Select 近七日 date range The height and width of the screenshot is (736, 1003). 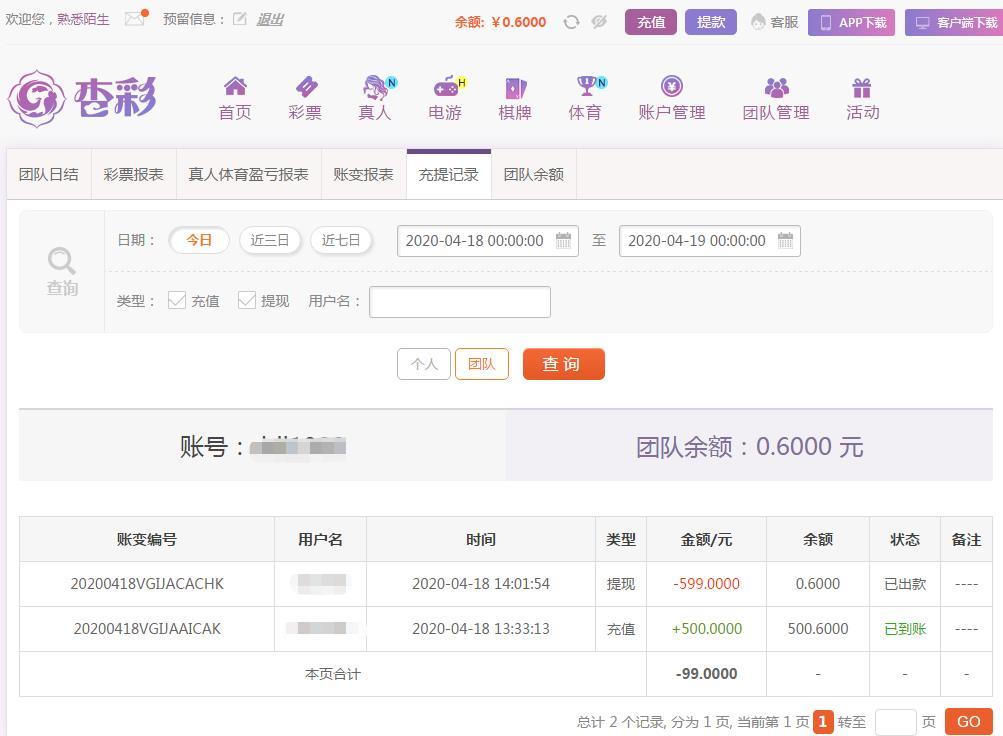click(x=341, y=240)
